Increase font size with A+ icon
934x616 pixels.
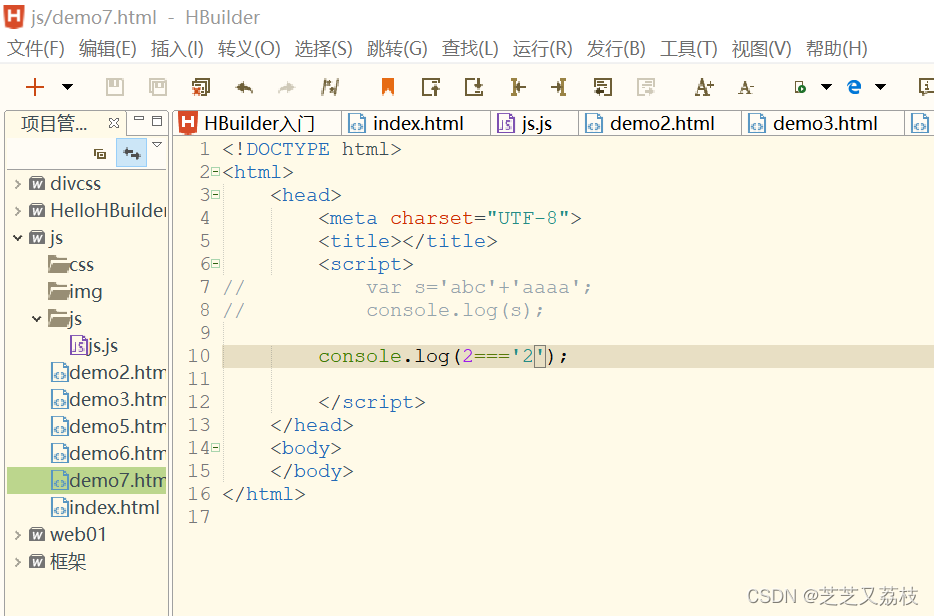(x=704, y=87)
